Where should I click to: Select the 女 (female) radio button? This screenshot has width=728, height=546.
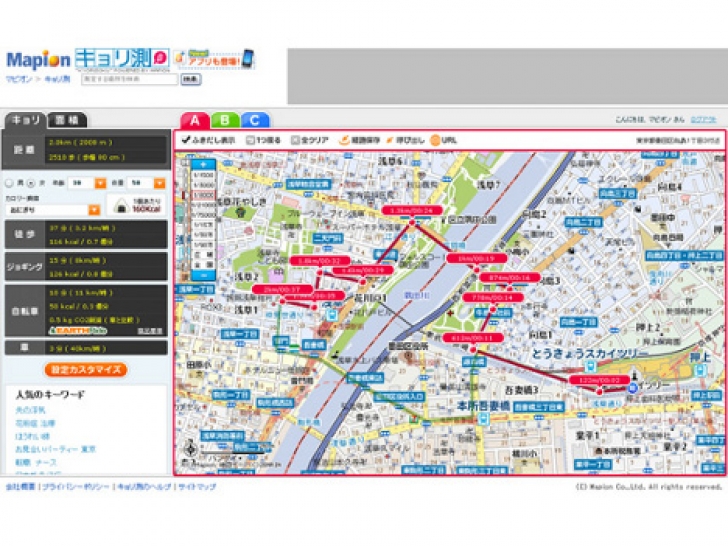click(29, 183)
